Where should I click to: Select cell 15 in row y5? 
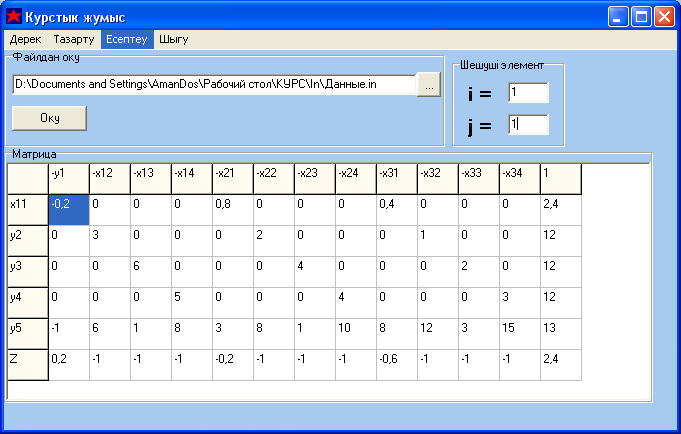520,334
